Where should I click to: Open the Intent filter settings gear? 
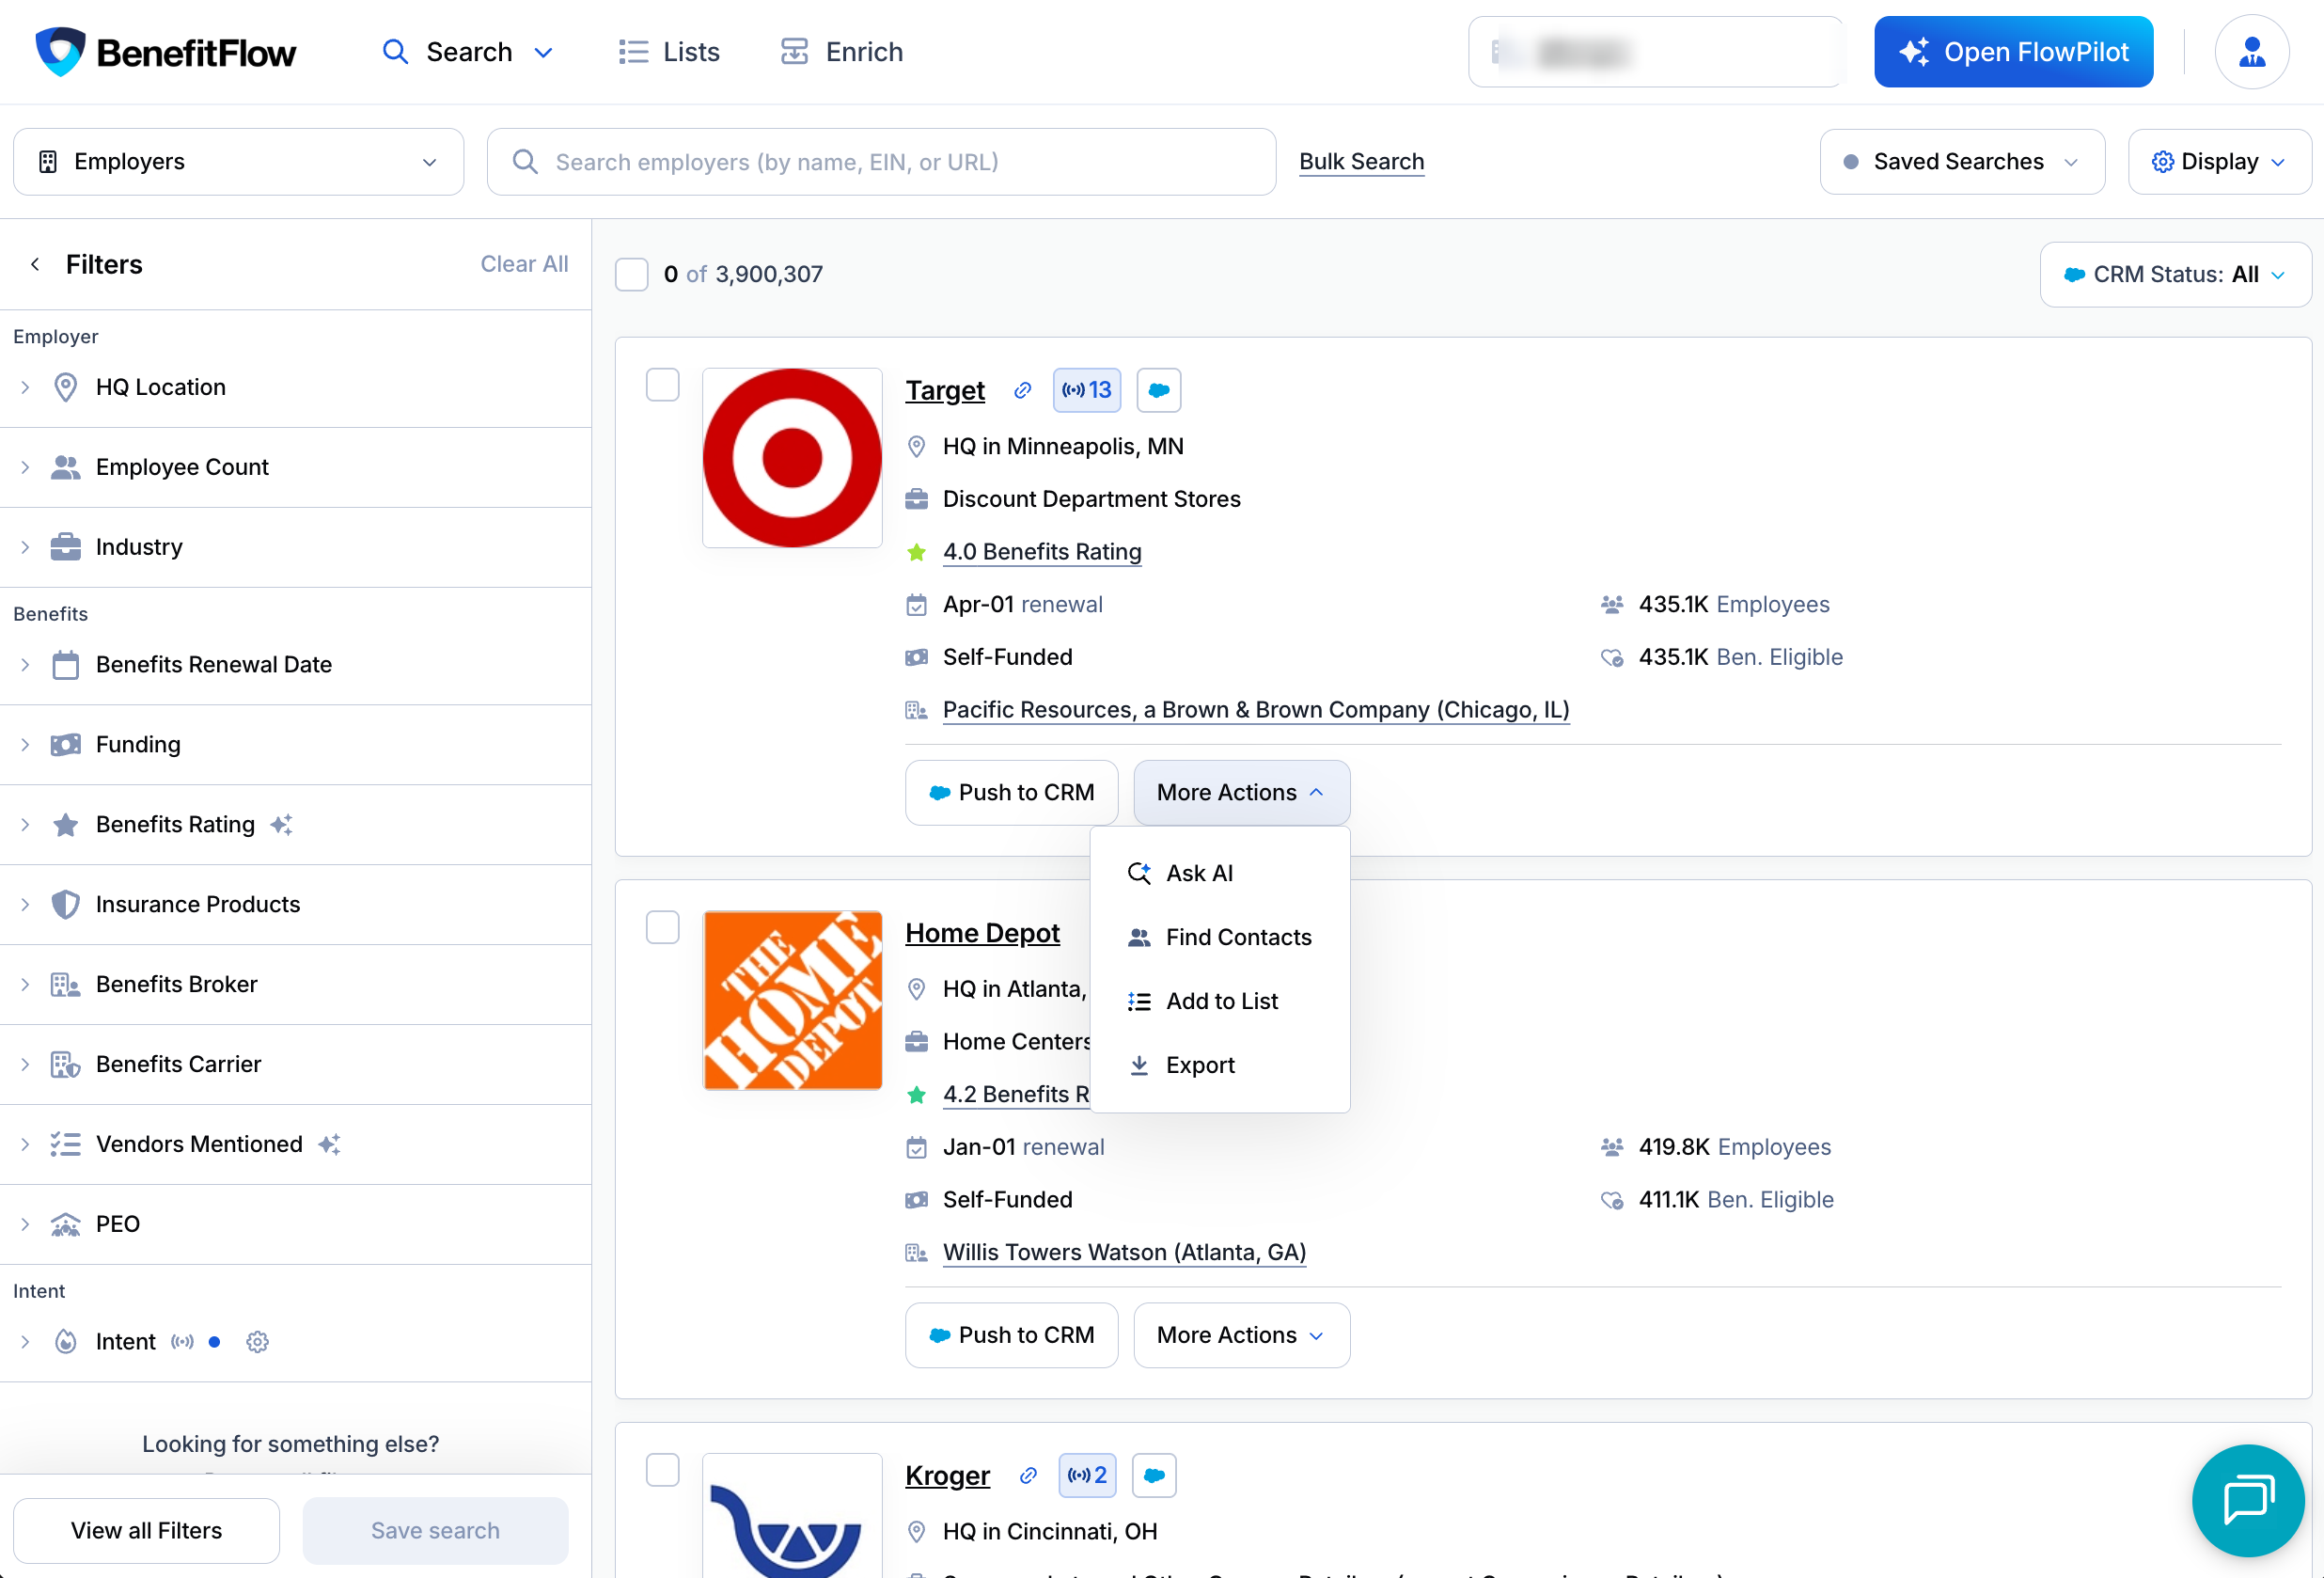pos(257,1342)
